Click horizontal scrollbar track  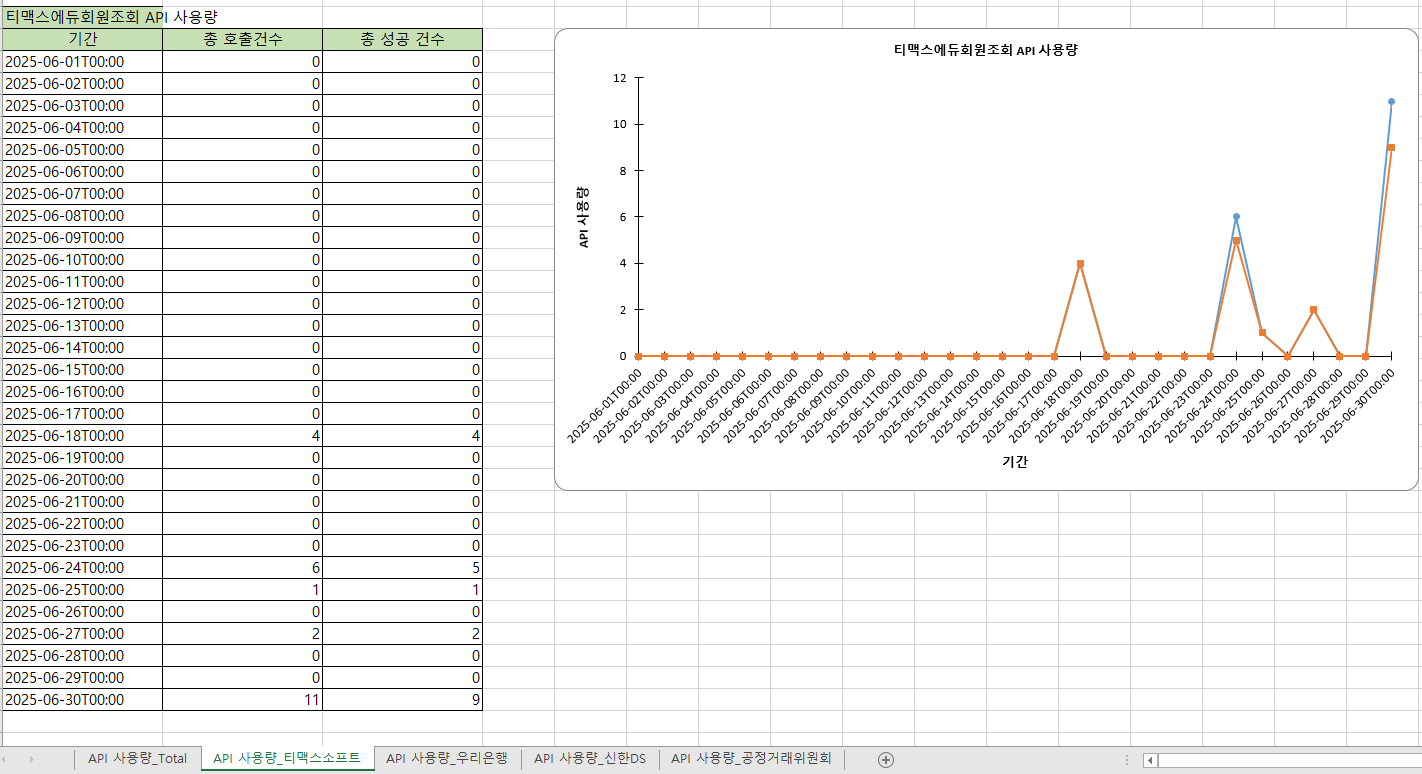(1290, 760)
